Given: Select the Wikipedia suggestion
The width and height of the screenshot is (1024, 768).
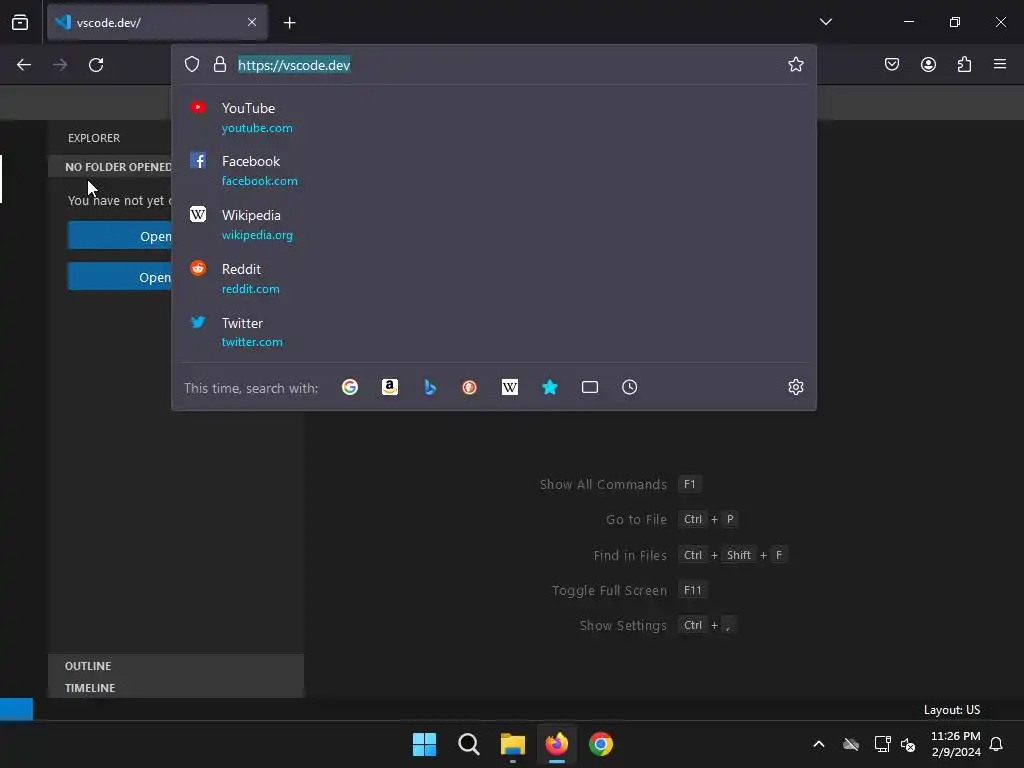Looking at the screenshot, I should point(494,225).
